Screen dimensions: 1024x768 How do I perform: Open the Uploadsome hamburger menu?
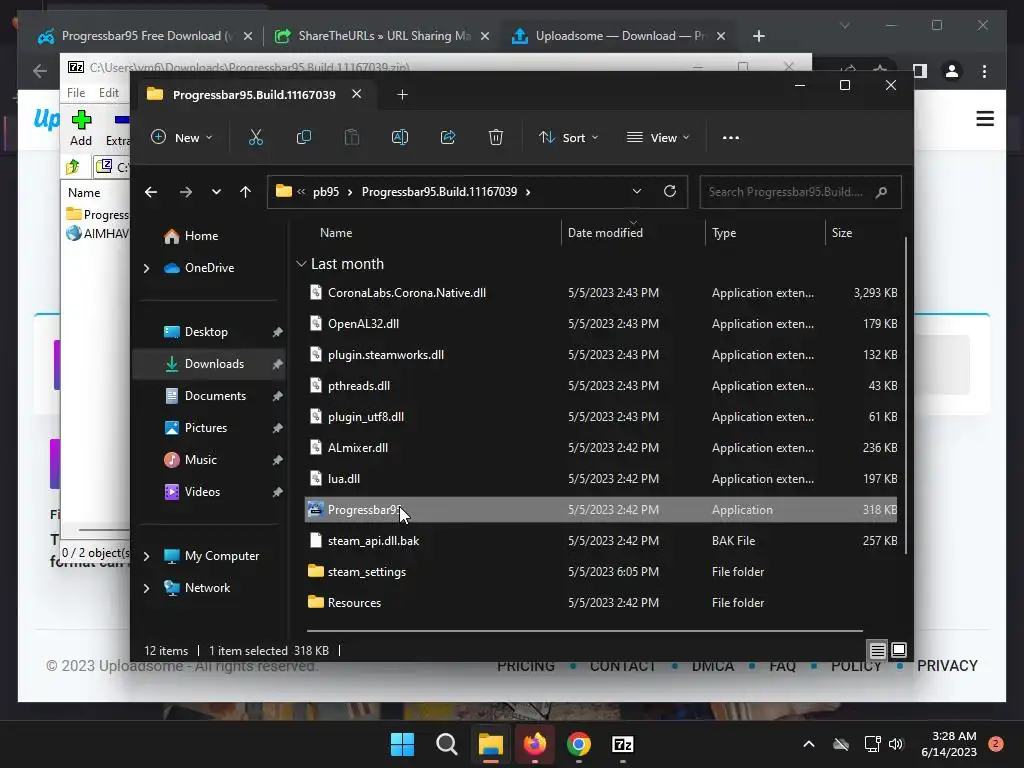985,119
